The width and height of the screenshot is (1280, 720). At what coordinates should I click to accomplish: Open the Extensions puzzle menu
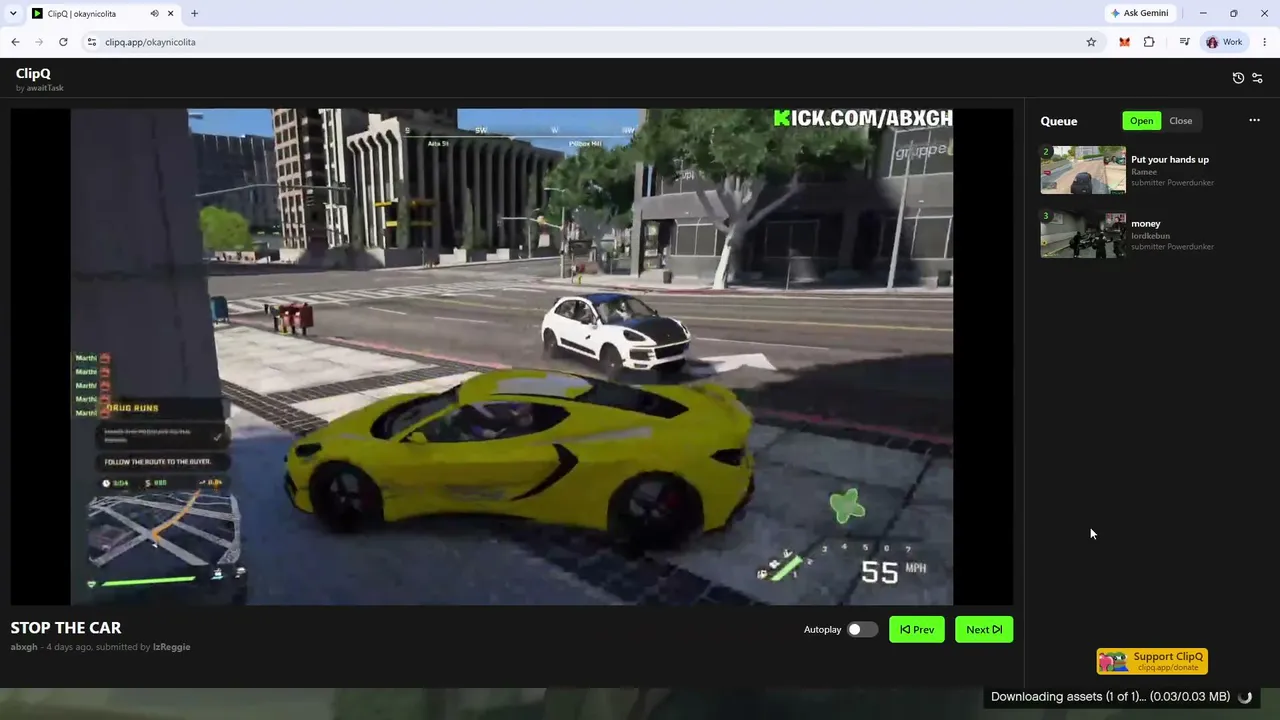[x=1149, y=42]
